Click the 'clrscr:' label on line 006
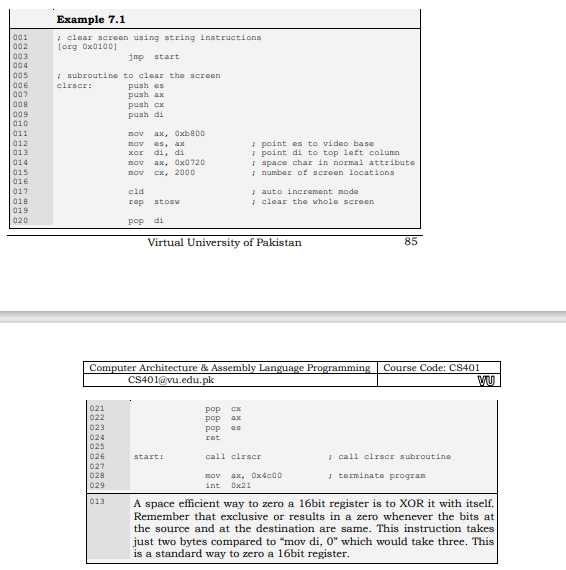Image resolution: width=566 pixels, height=570 pixels. (74, 86)
